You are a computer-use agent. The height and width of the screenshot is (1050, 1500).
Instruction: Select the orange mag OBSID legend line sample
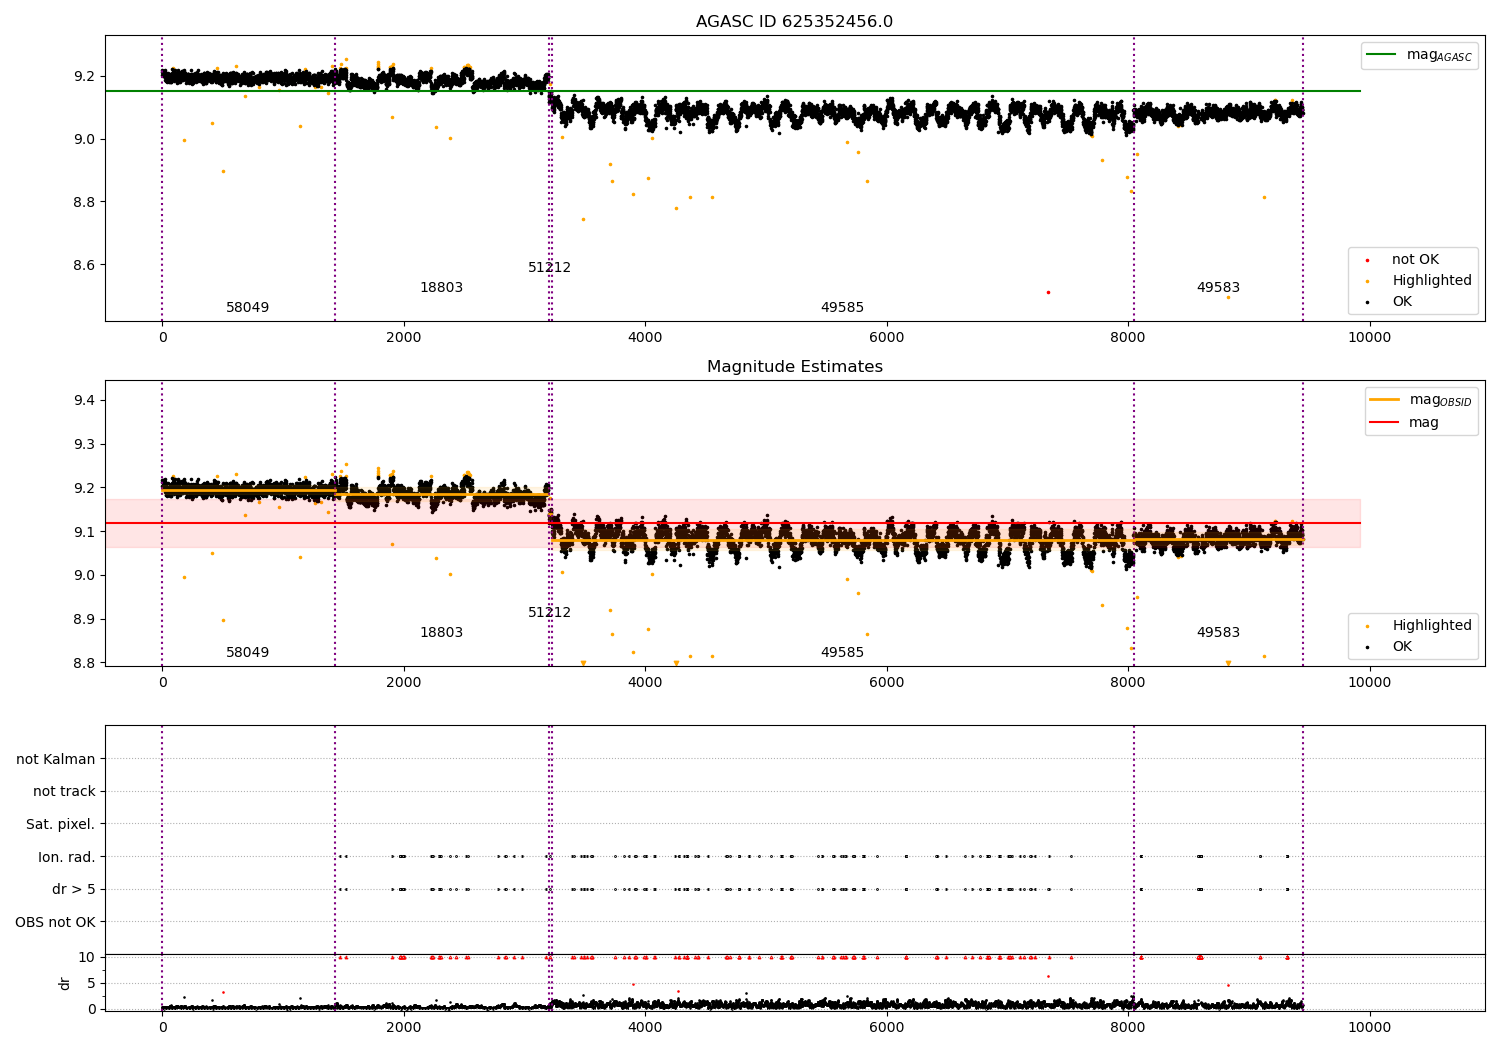1385,400
